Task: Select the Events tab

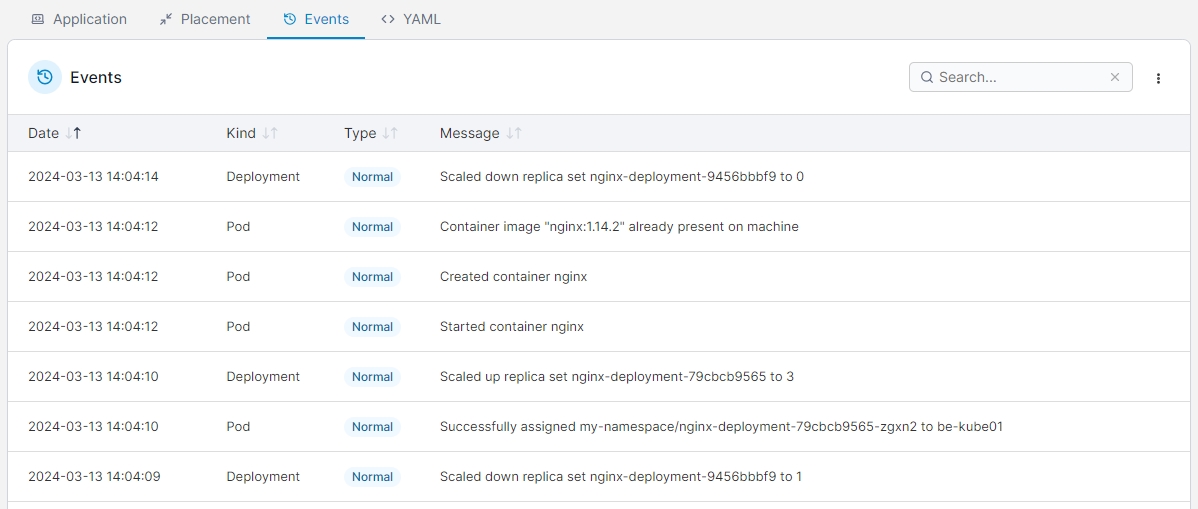Action: [316, 19]
